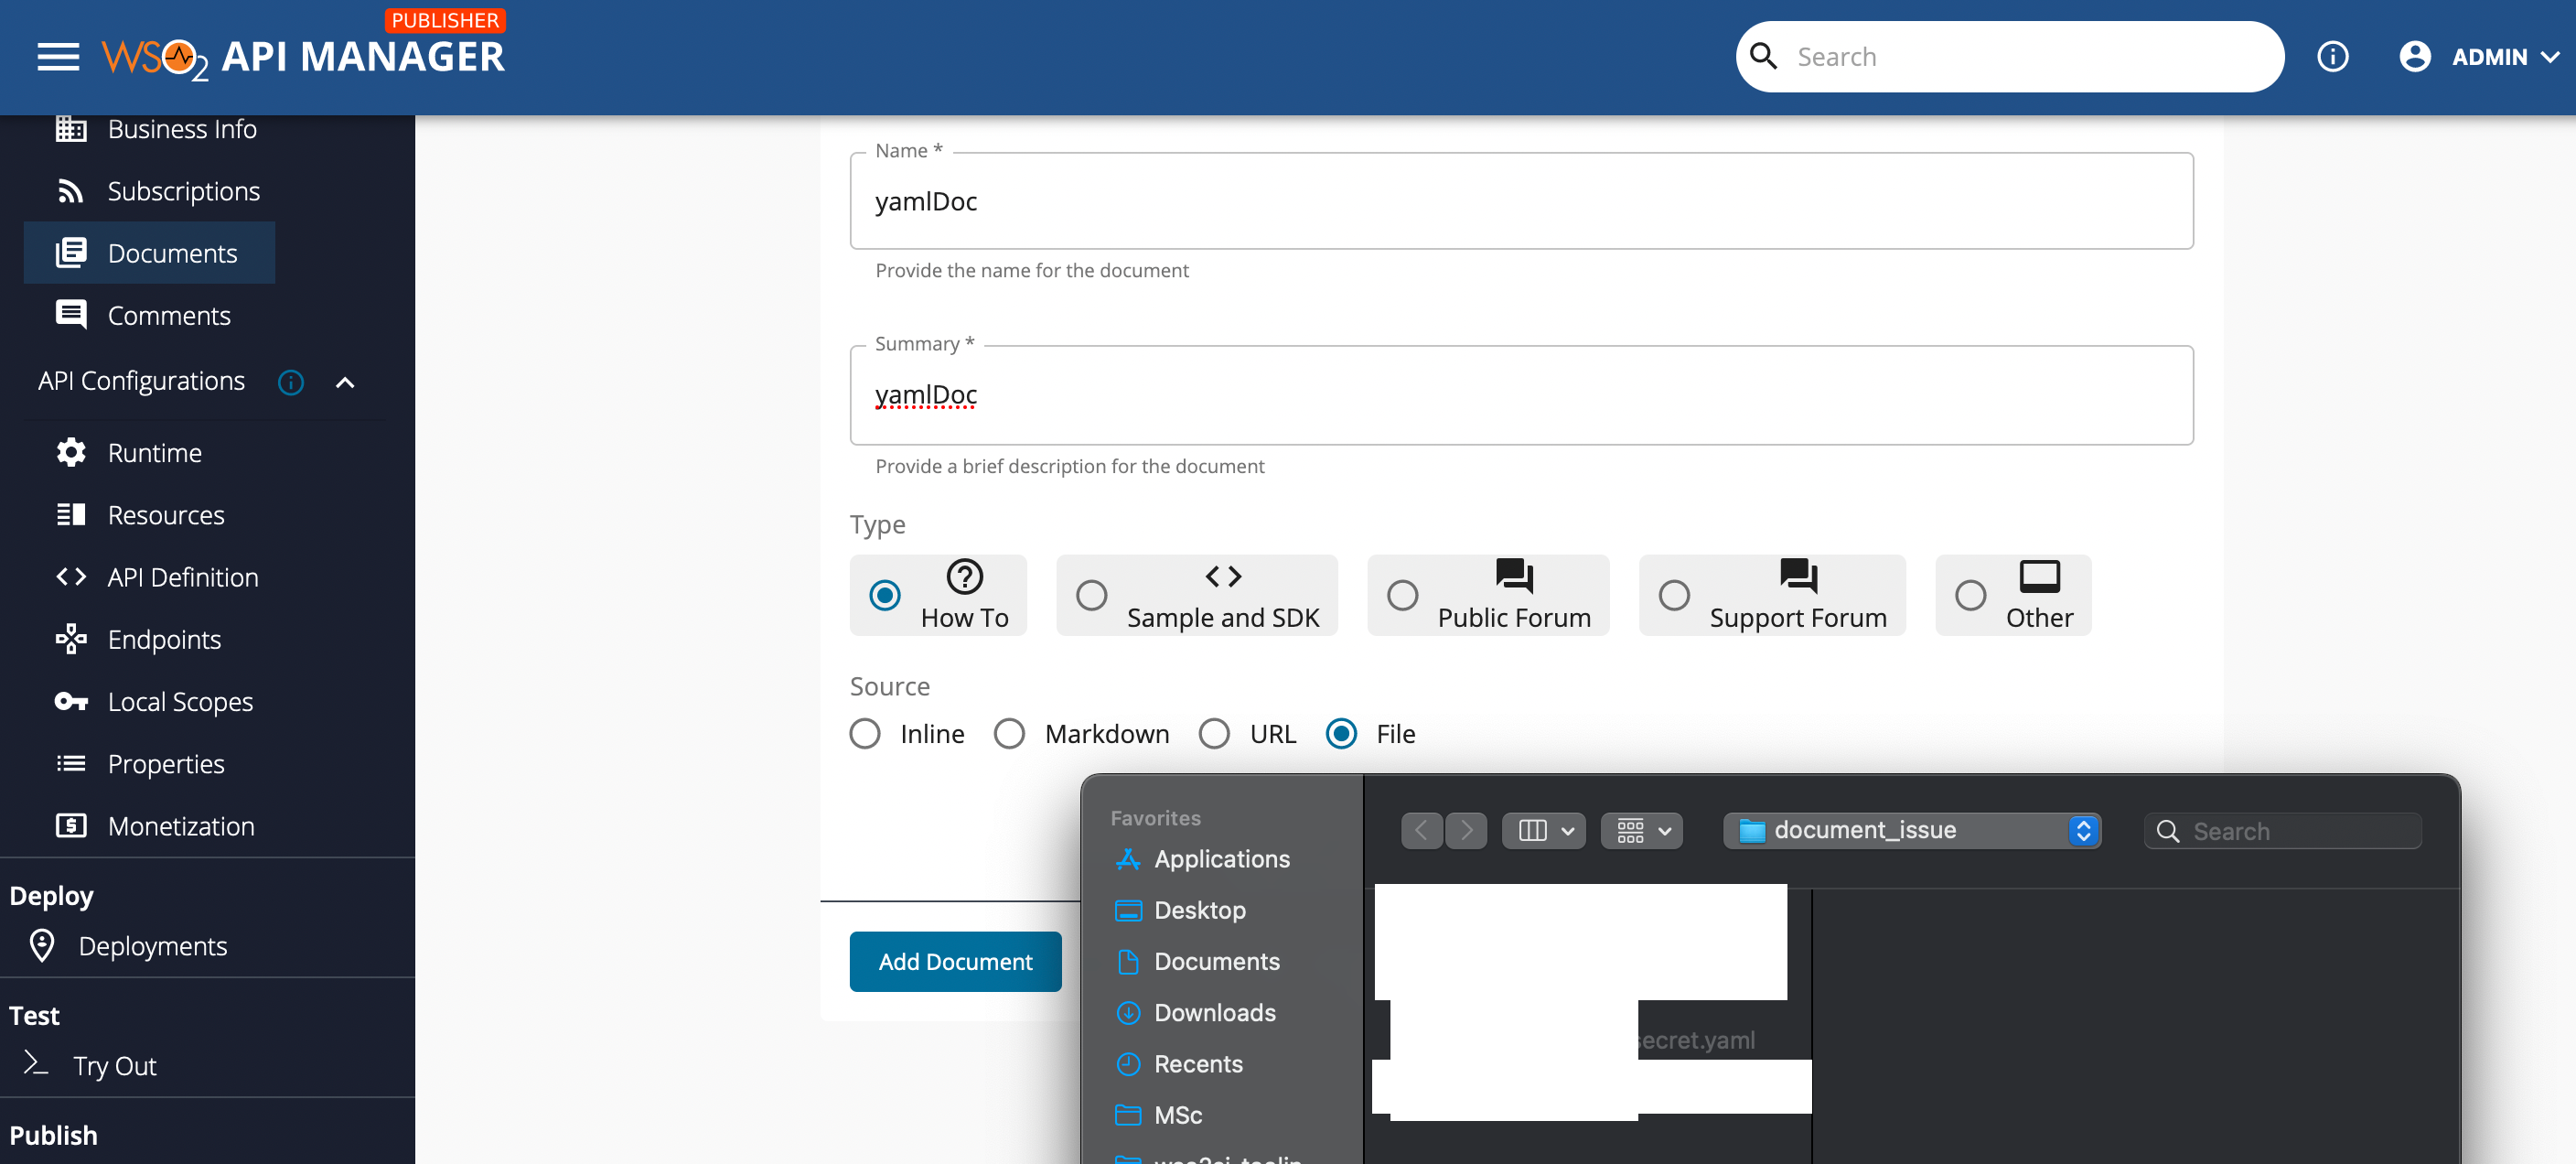The image size is (2576, 1164).
Task: Click the Summary text field
Action: pyautogui.click(x=1520, y=395)
